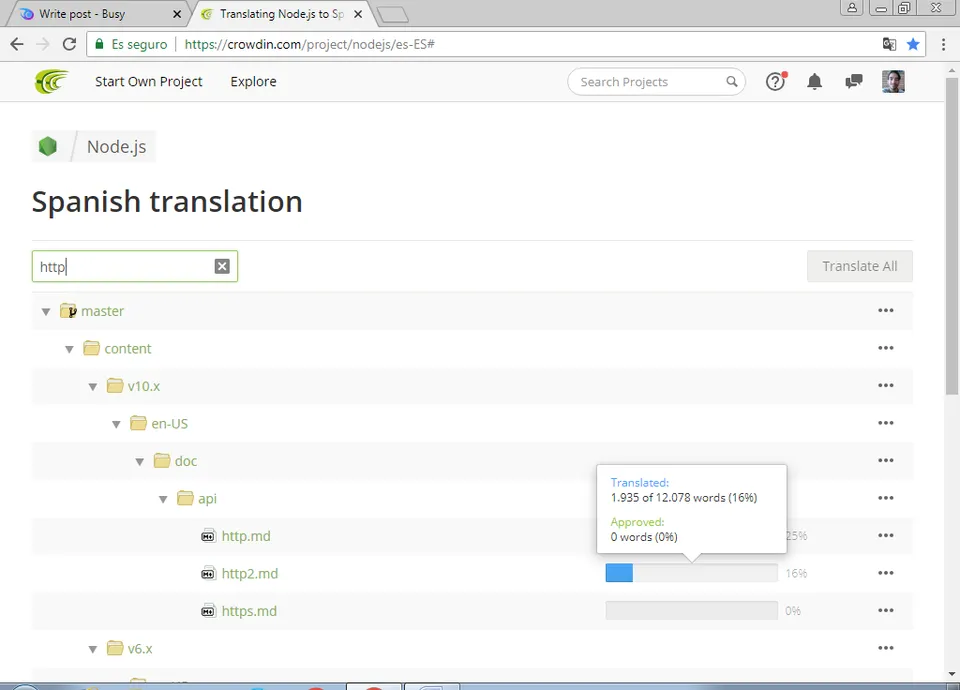Open the Explore menu item
This screenshot has width=960, height=690.
click(x=253, y=81)
